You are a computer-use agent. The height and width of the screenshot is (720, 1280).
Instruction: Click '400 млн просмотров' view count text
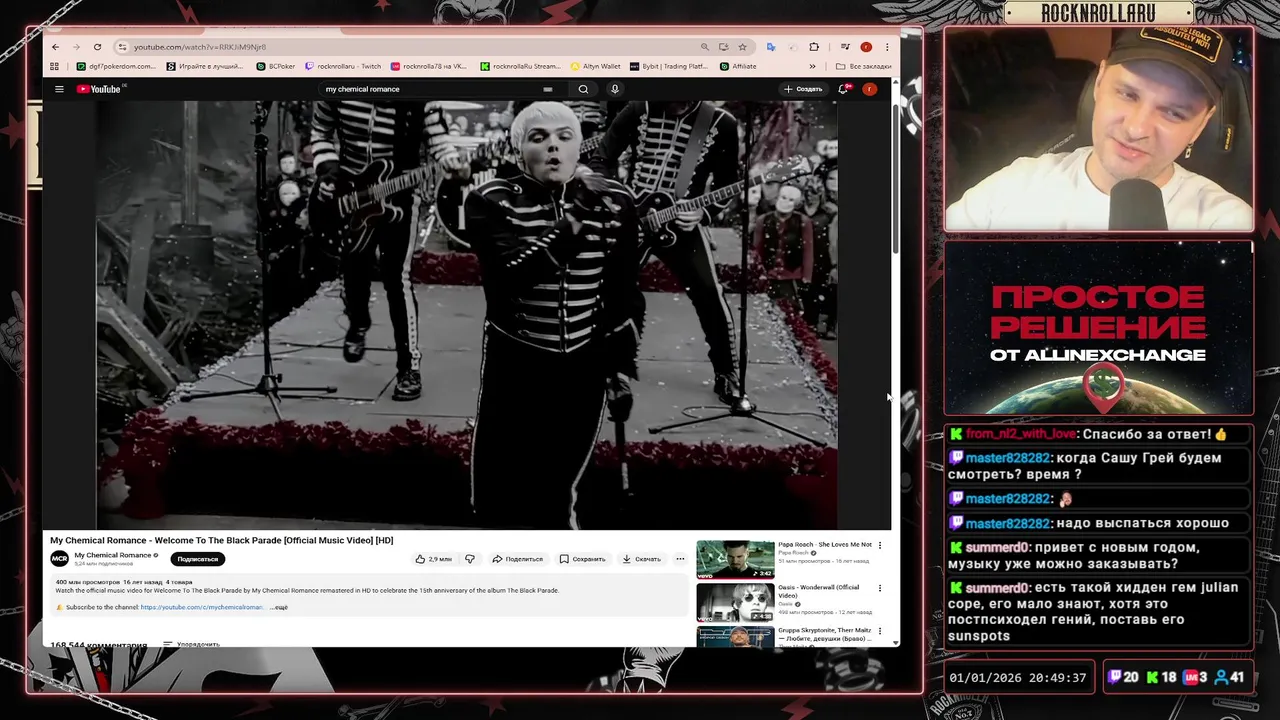coord(87,582)
